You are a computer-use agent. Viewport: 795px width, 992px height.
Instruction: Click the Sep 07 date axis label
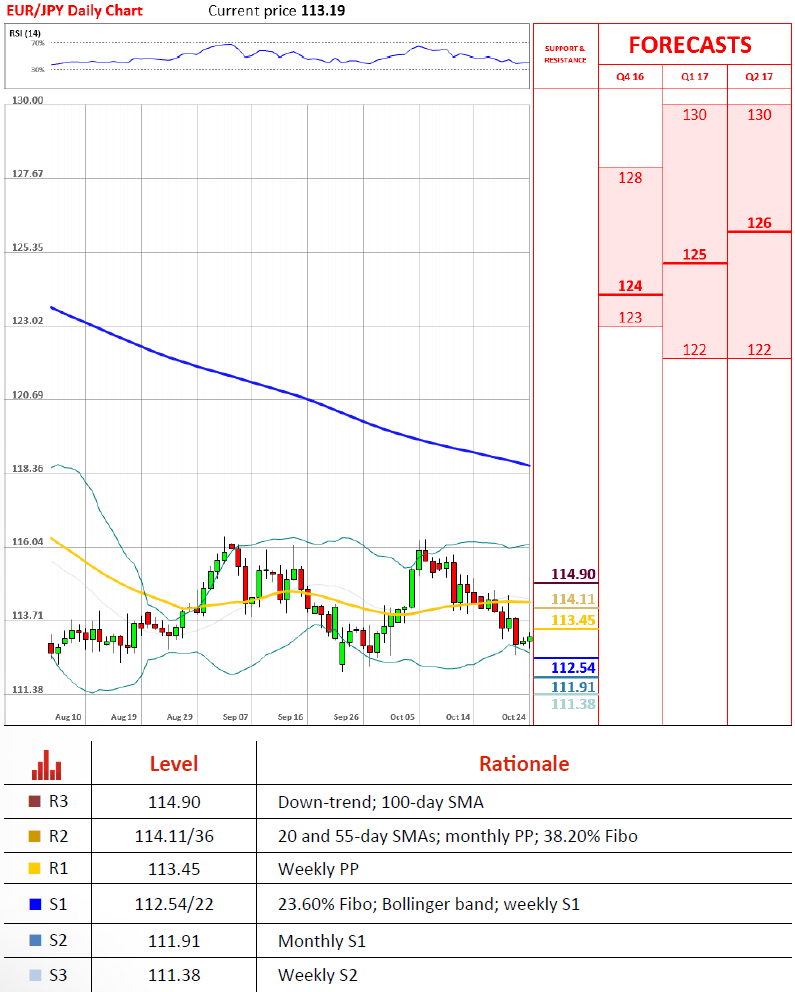click(x=235, y=717)
